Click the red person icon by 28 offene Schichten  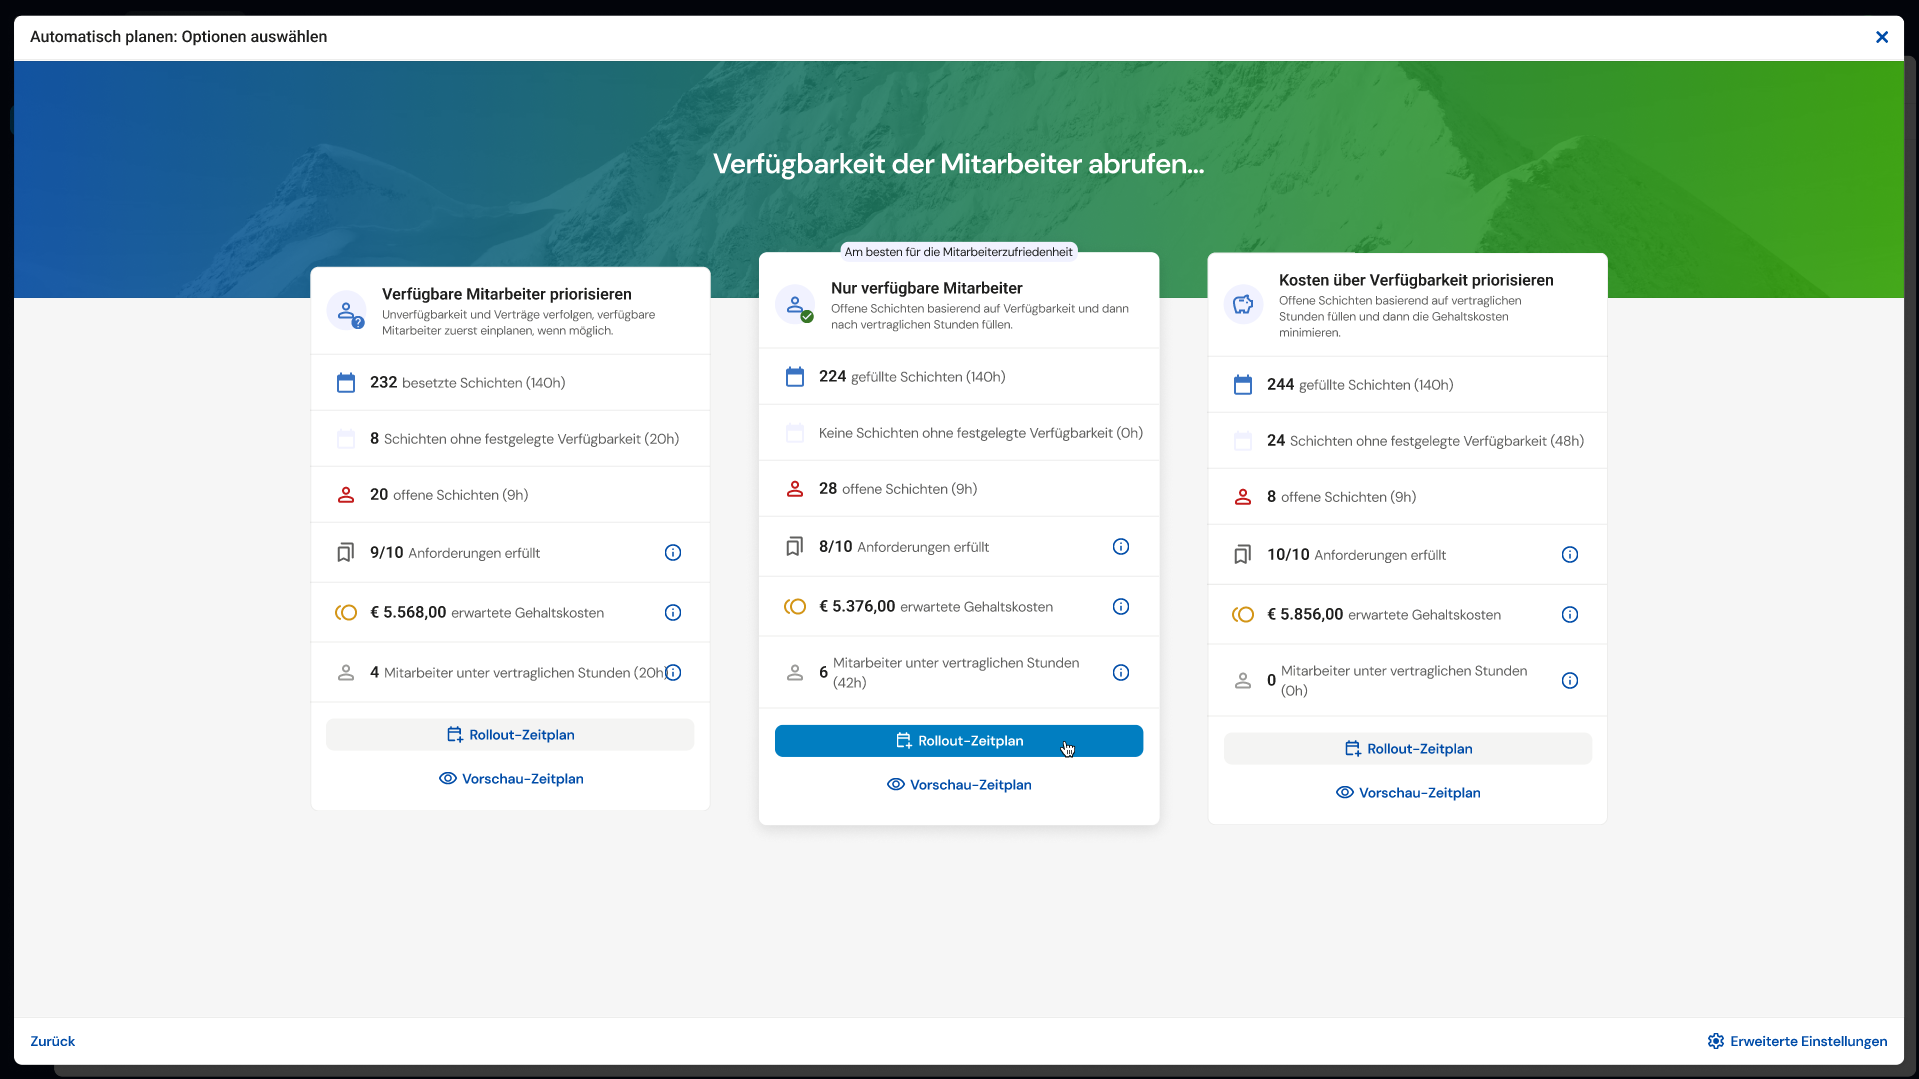[795, 489]
